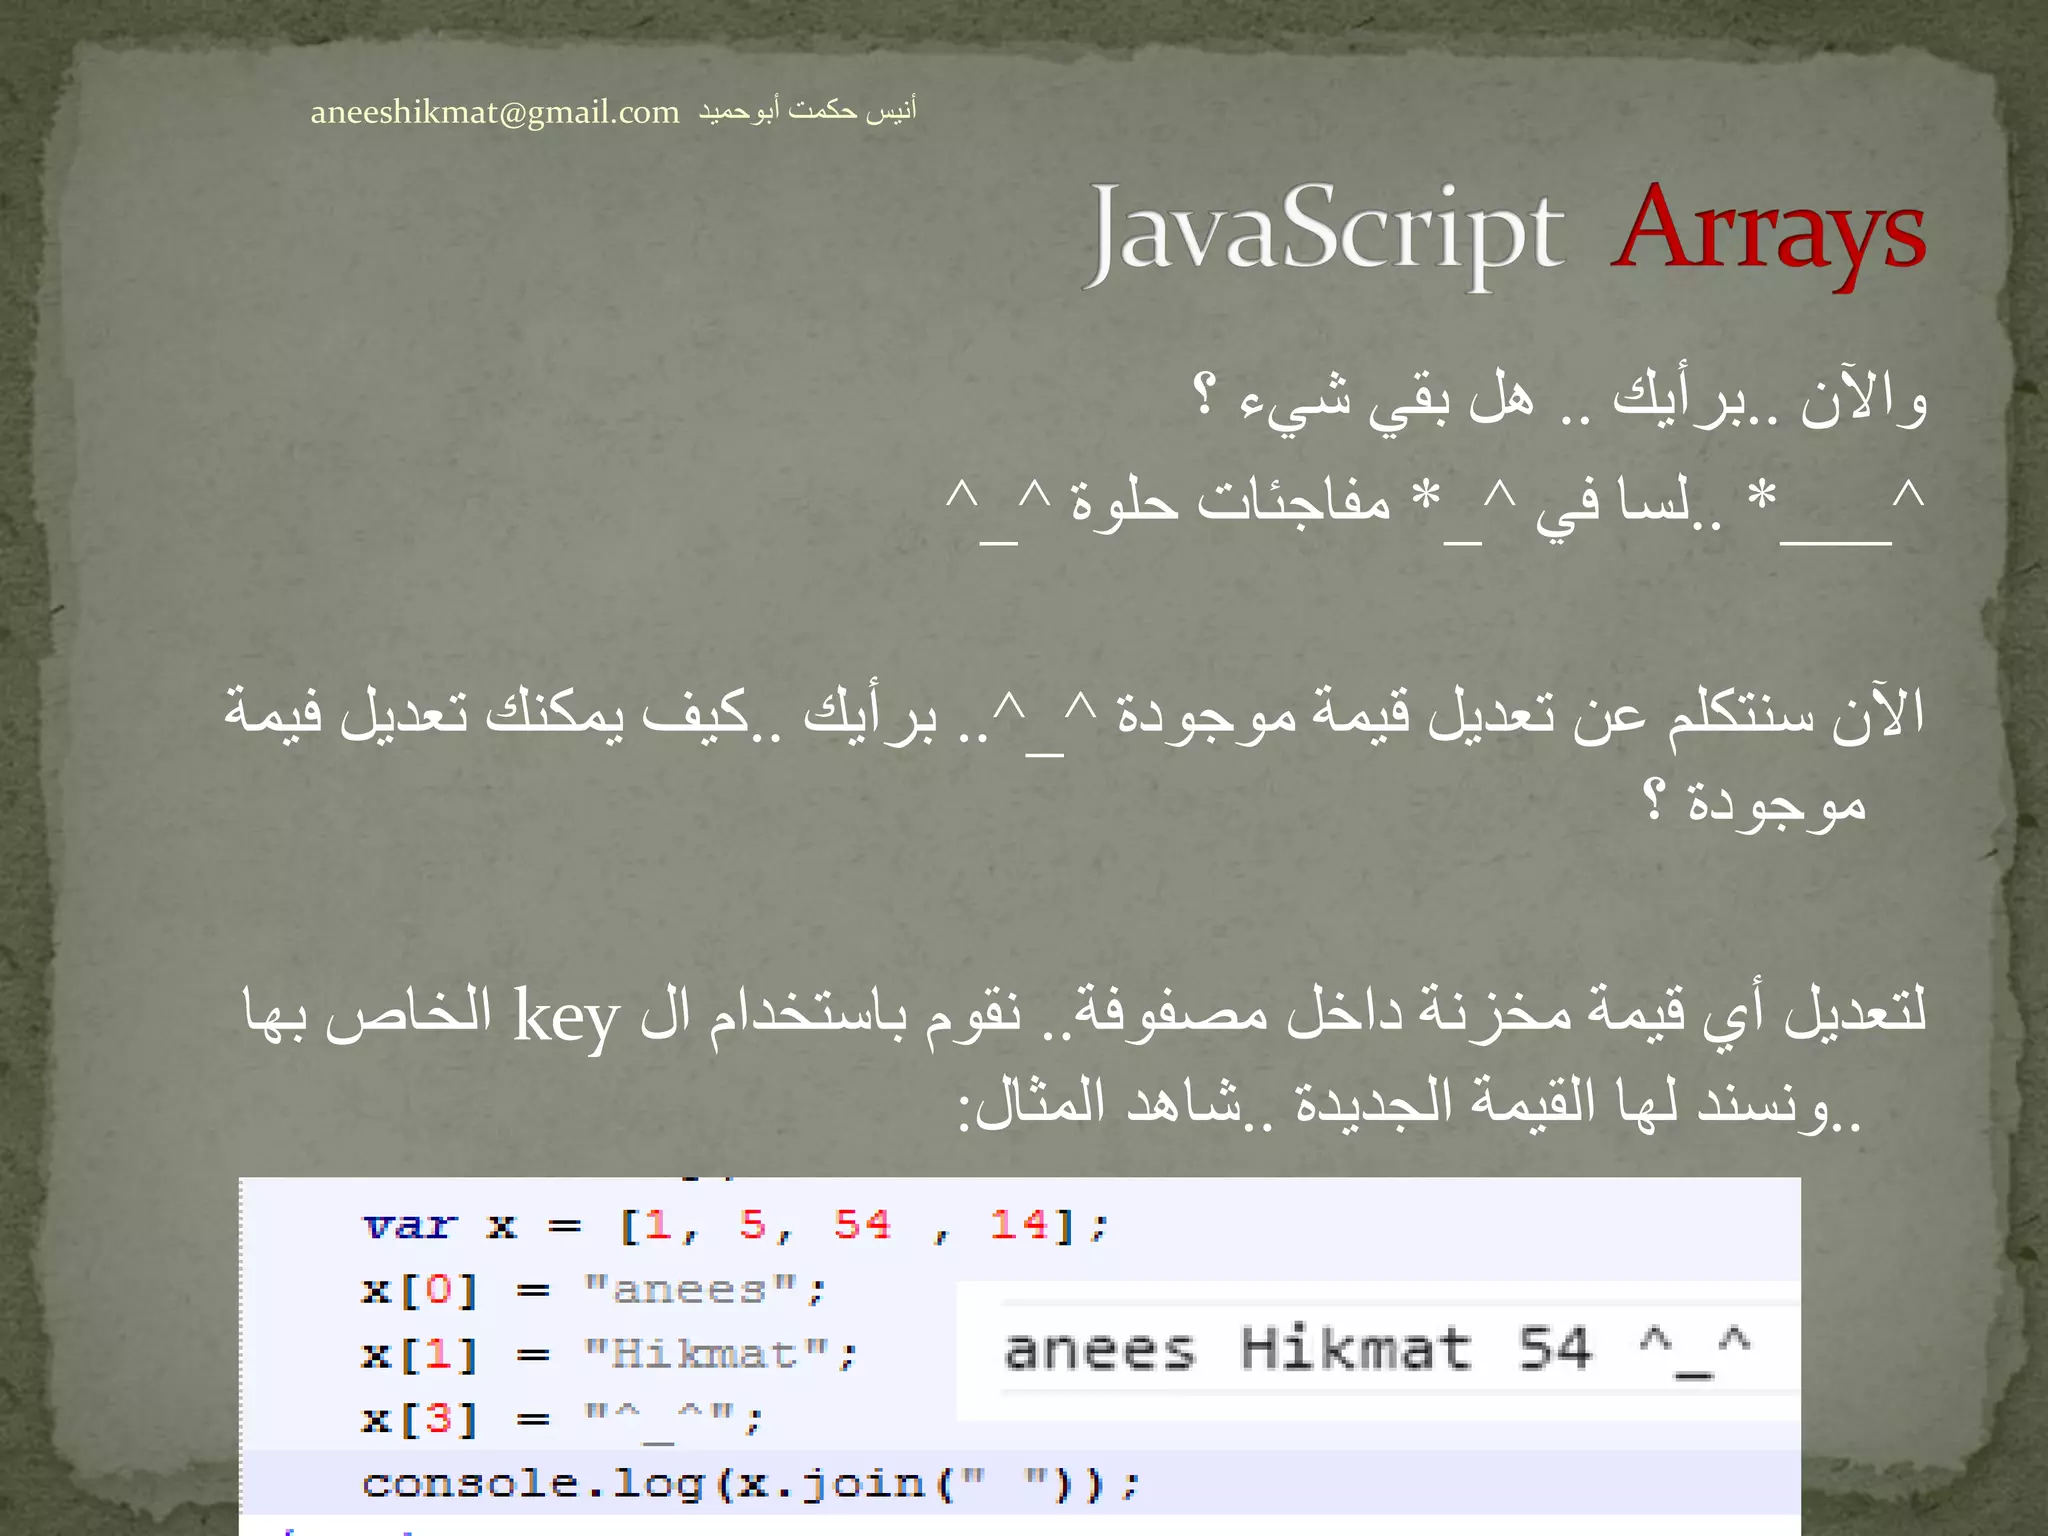2048x1536 pixels.
Task: Click the code line x[0] = "anees";
Action: pos(594,1290)
